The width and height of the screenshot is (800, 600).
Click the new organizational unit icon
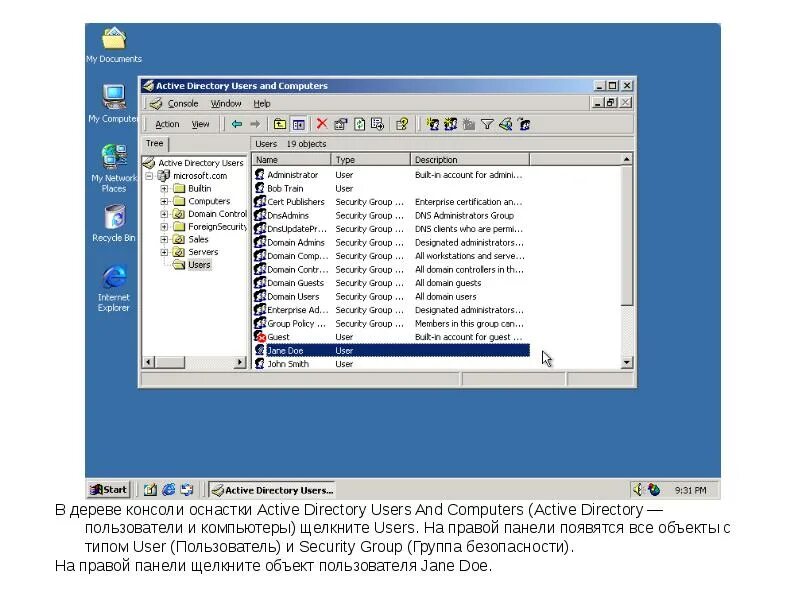(x=469, y=124)
